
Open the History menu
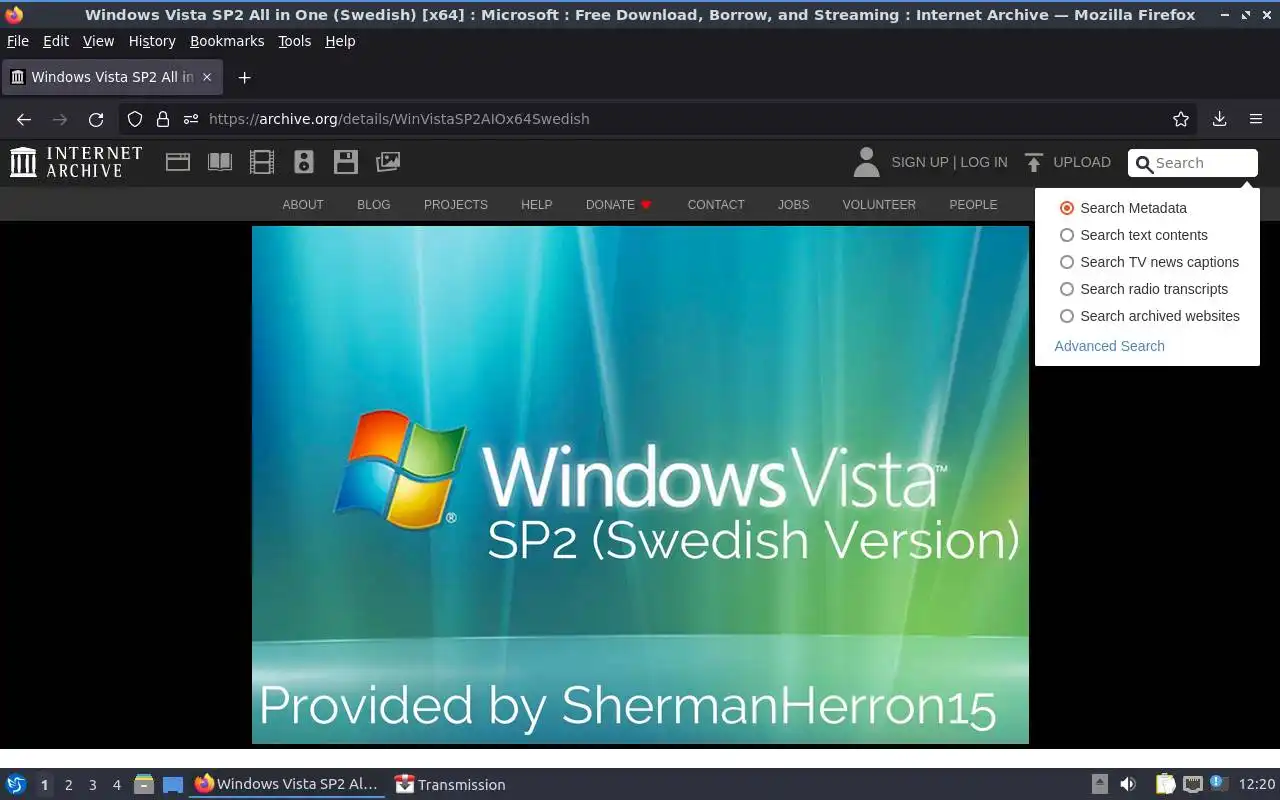pos(152,41)
